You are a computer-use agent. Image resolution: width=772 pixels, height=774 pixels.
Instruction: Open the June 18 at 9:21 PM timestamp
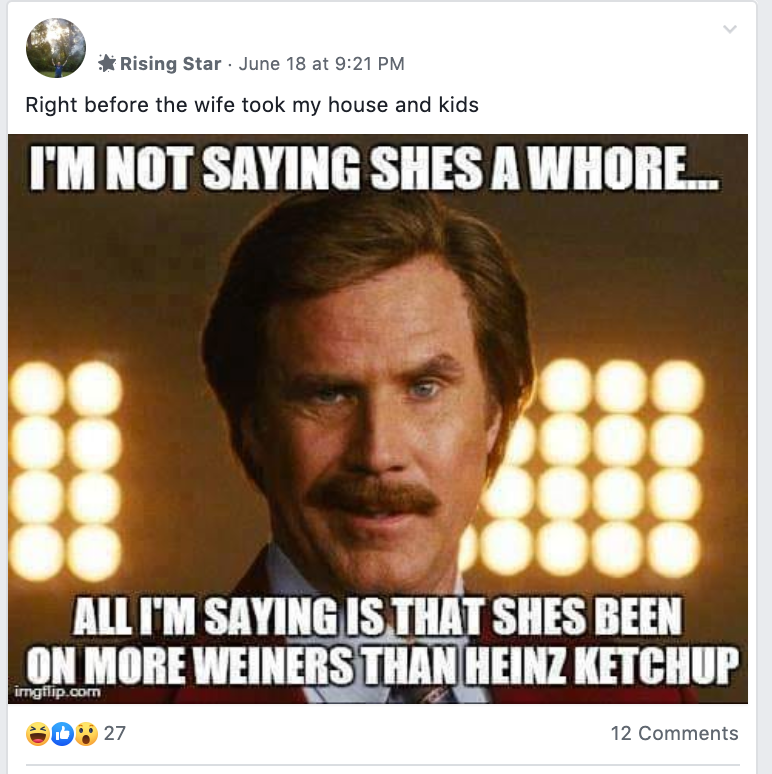[321, 64]
